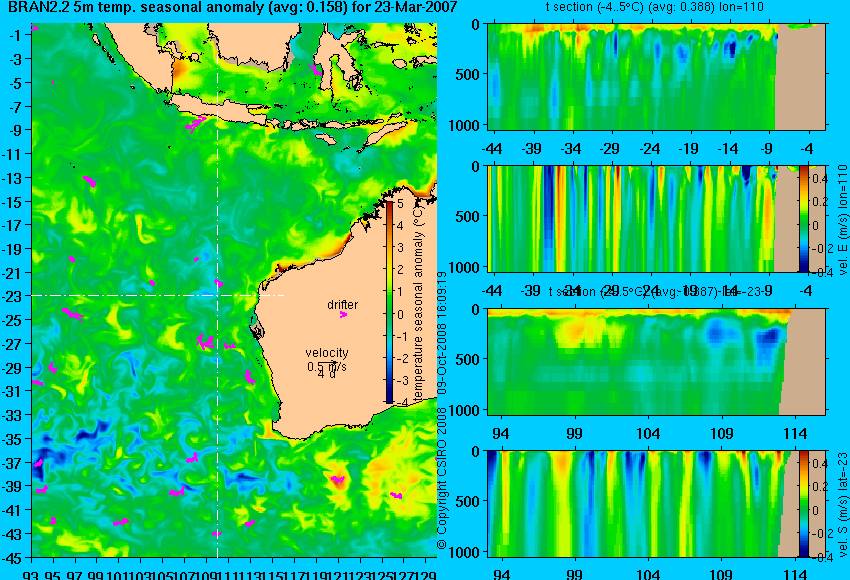
Task: Click the 'temperature seasonal anomaly (°C)' colorbar label
Action: pos(418,304)
